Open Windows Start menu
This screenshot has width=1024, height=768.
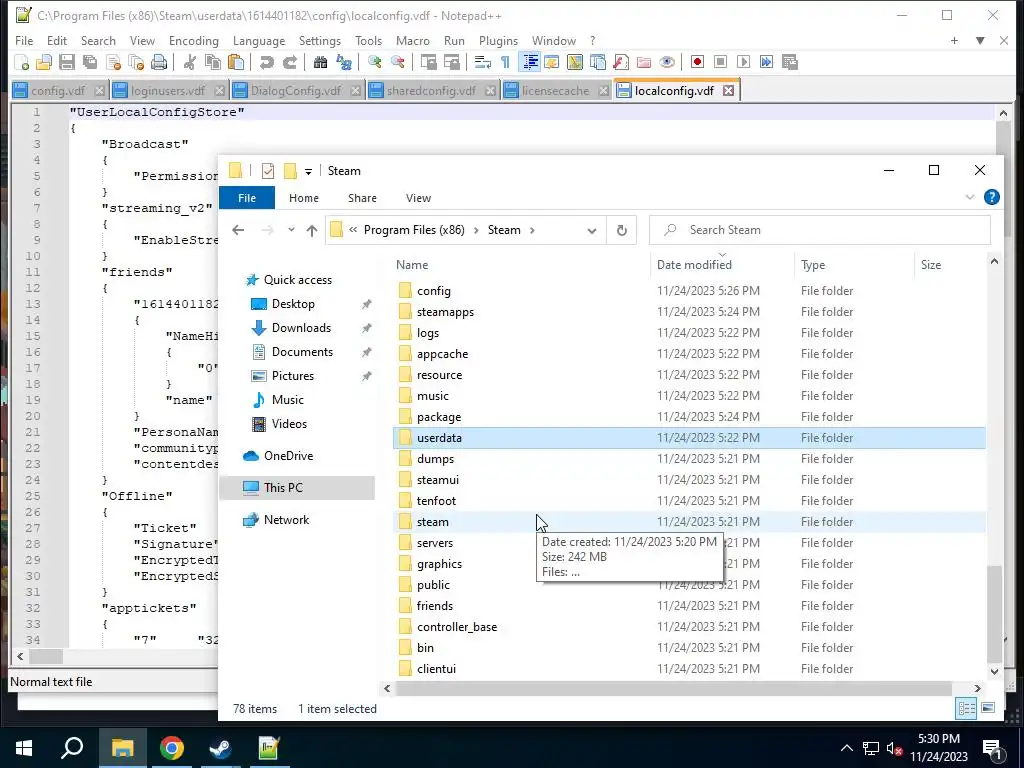click(24, 748)
